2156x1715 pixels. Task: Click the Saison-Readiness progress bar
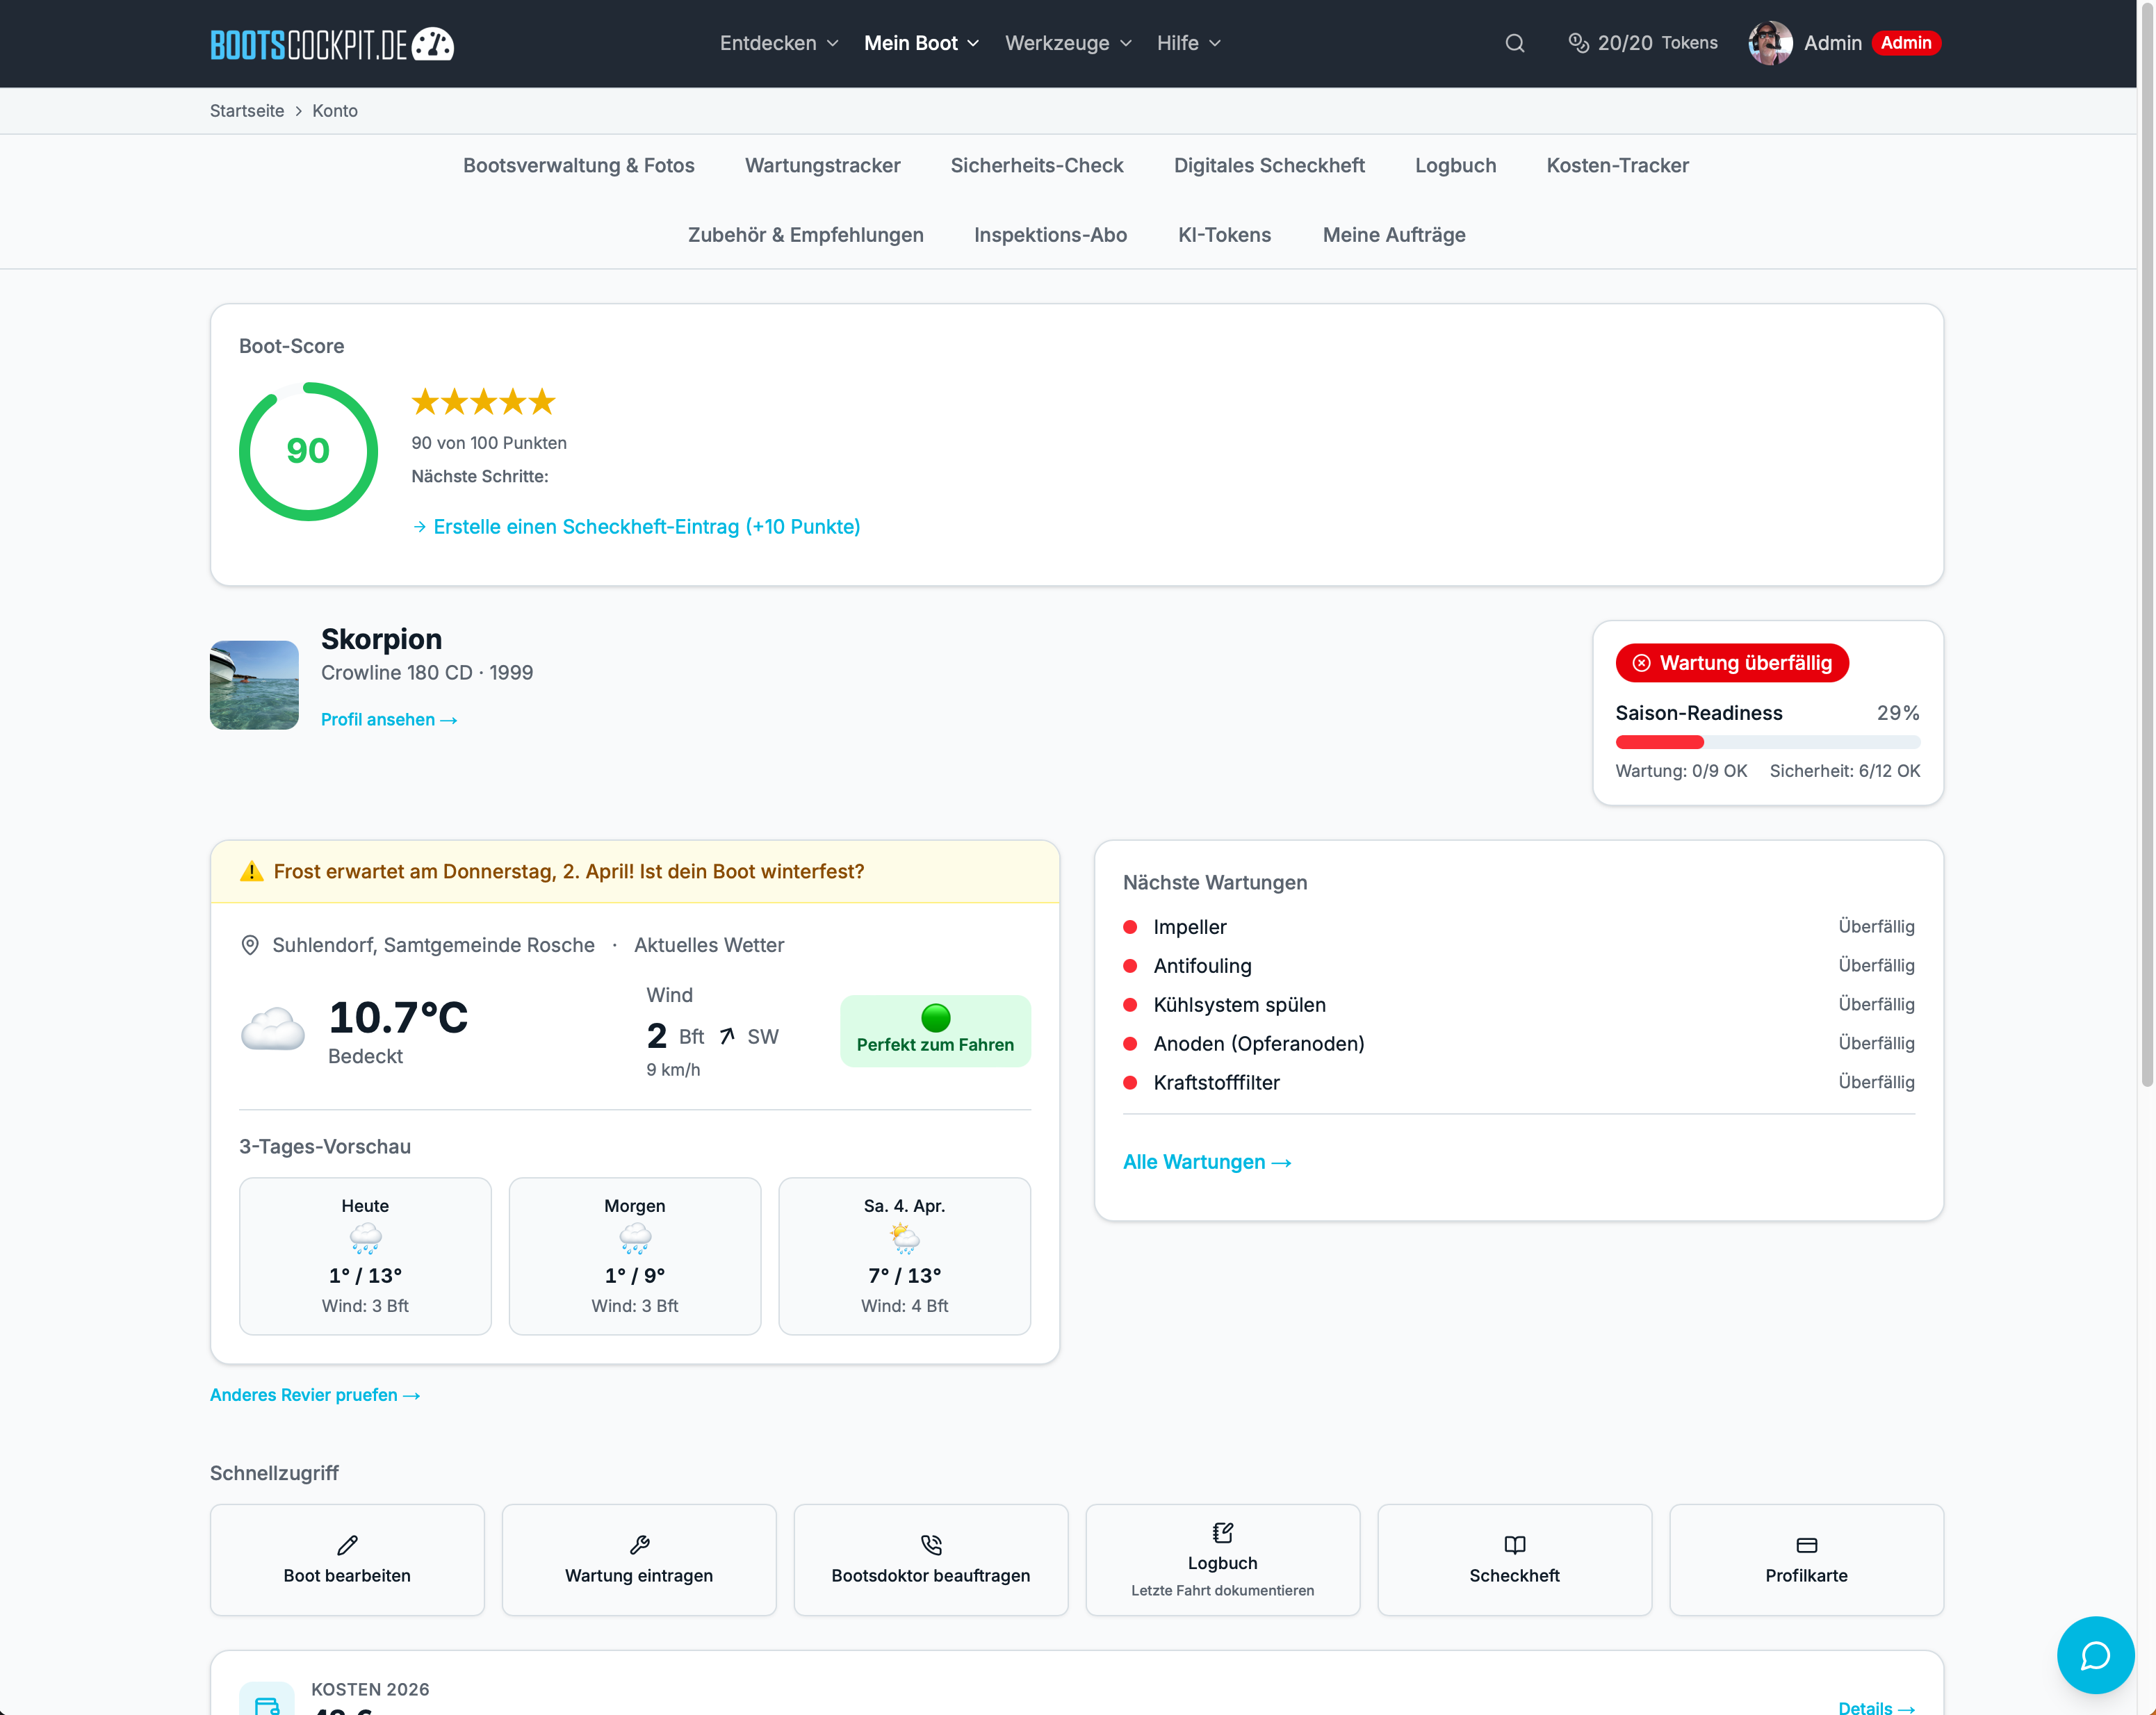point(1767,742)
